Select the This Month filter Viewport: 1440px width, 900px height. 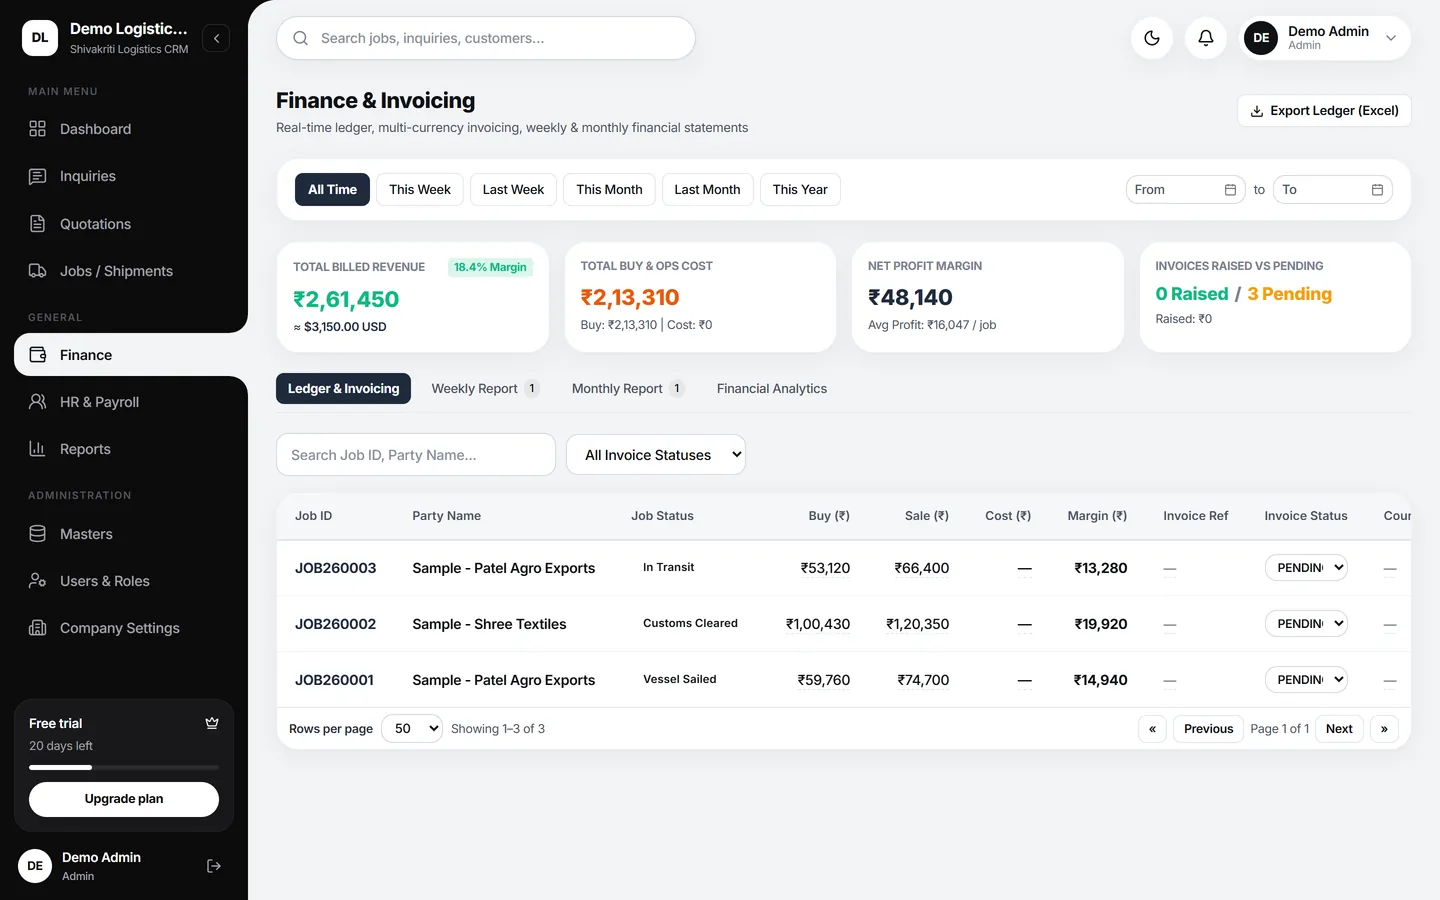(x=609, y=190)
